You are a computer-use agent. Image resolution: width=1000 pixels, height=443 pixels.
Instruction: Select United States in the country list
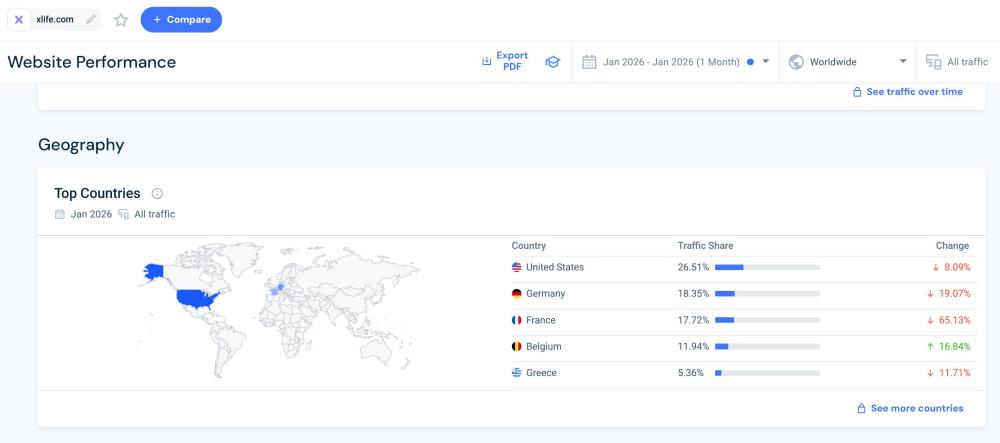pyautogui.click(x=554, y=267)
